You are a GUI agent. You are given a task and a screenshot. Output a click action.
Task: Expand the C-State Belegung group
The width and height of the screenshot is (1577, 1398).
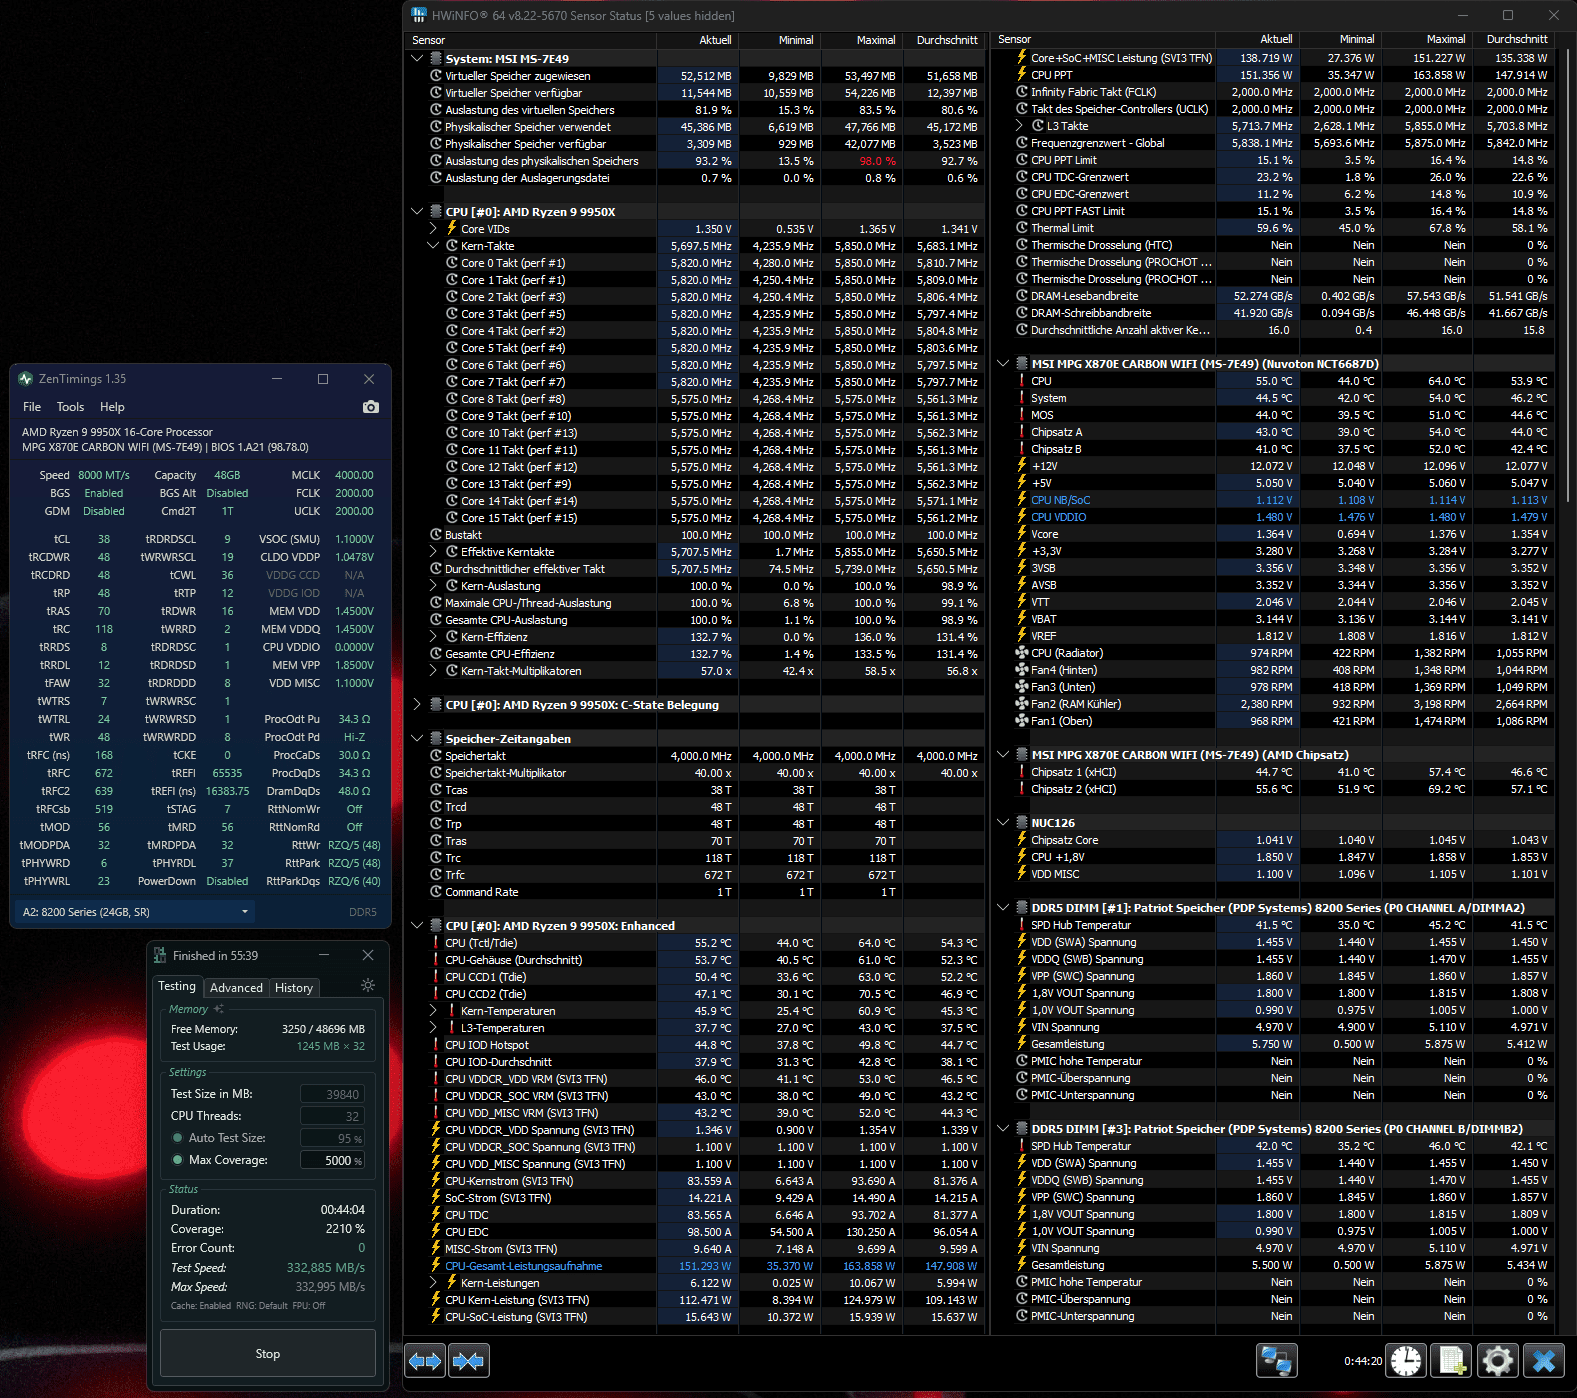pyautogui.click(x=417, y=705)
